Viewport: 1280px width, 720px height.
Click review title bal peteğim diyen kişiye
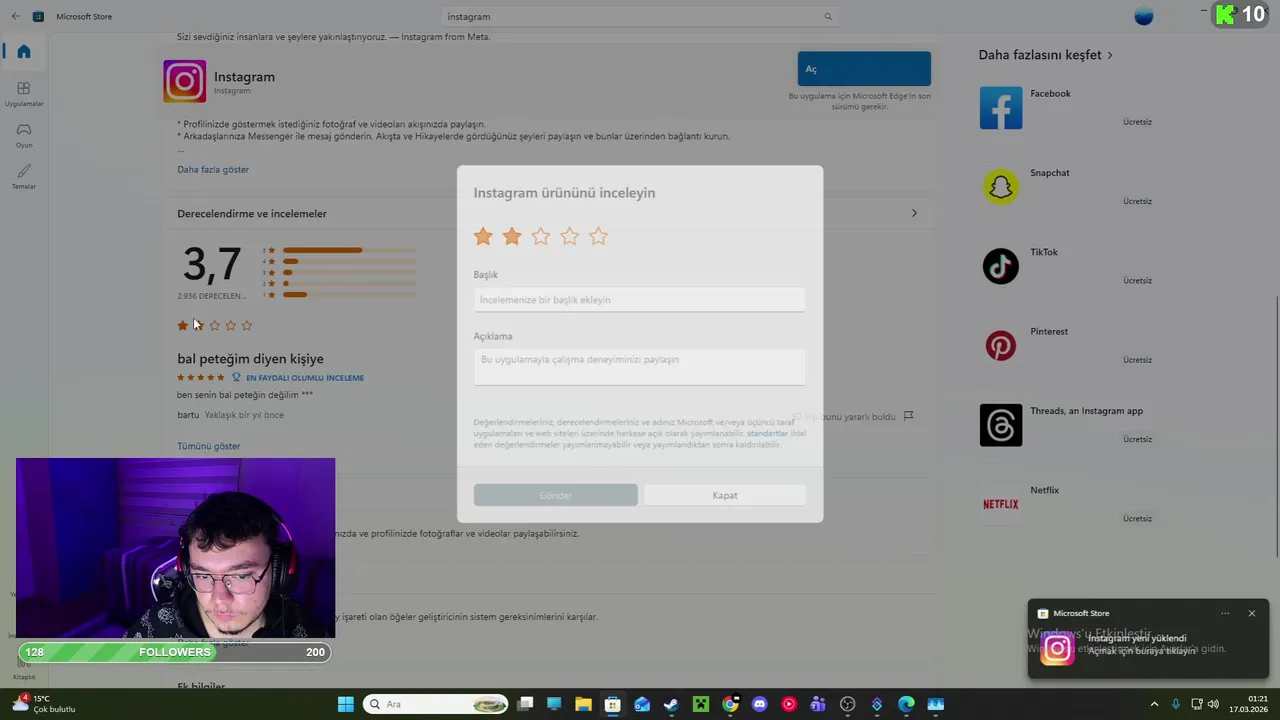[x=250, y=359]
